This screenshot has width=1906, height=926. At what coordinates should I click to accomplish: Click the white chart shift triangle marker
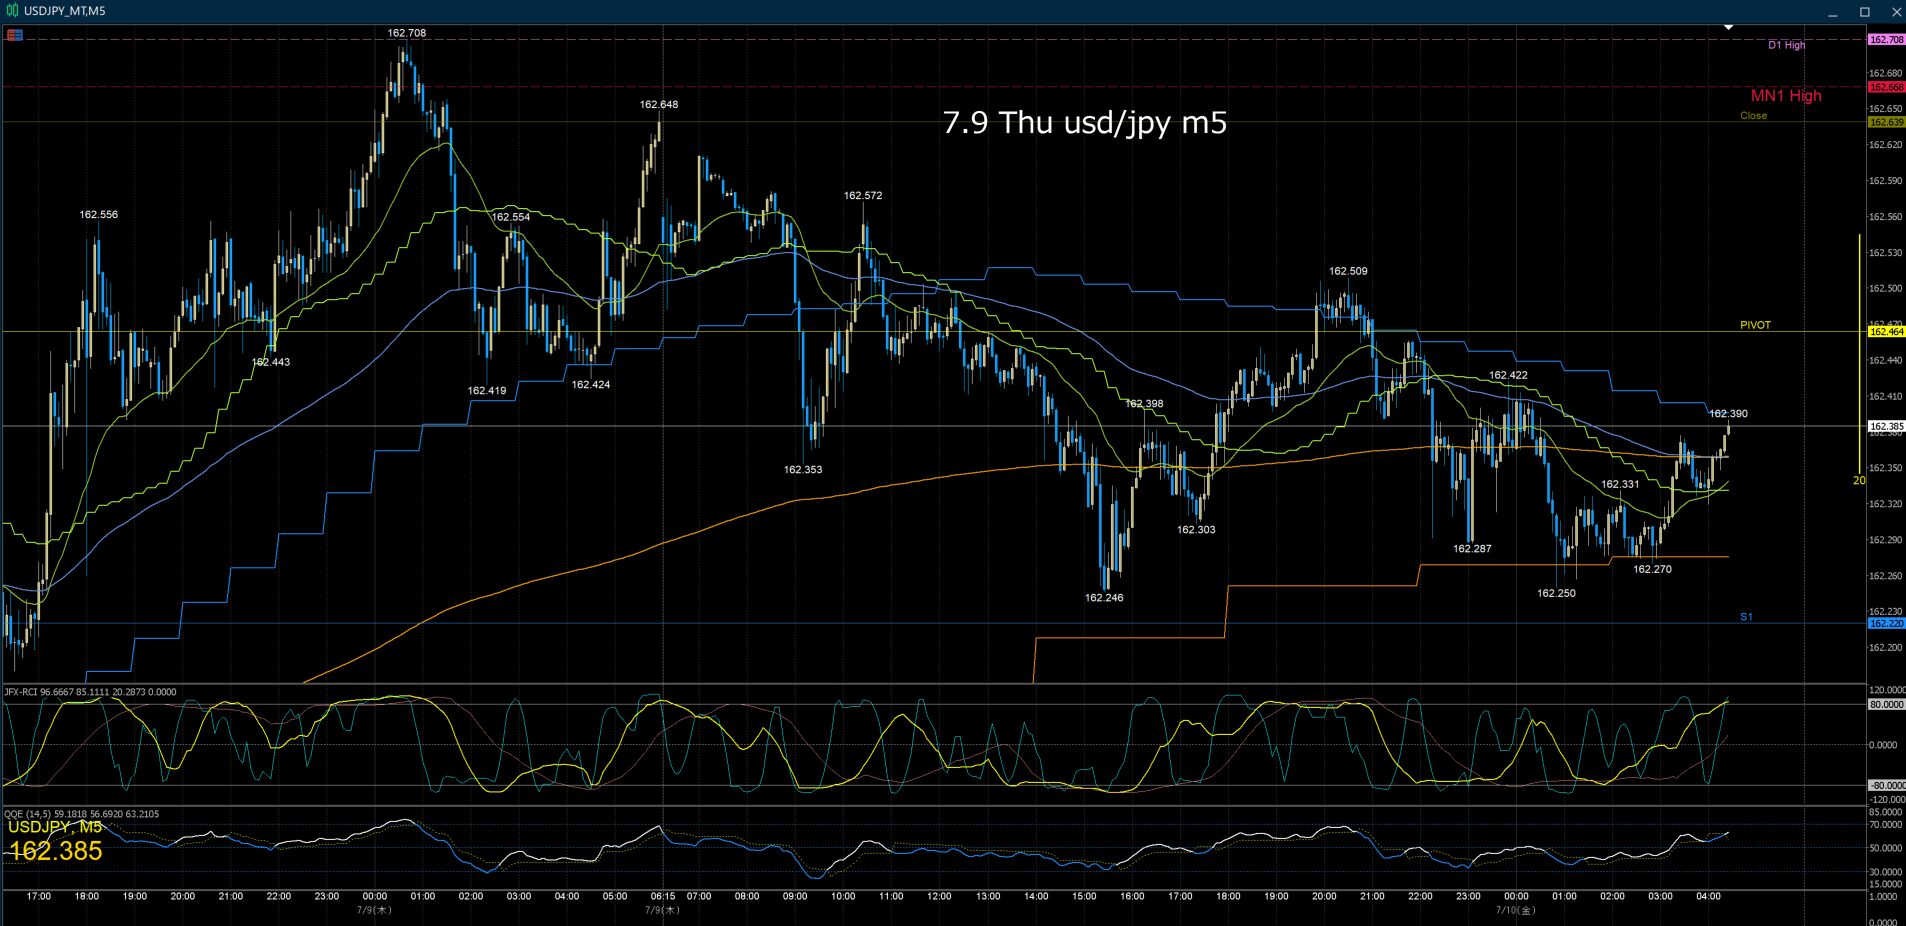click(1728, 28)
